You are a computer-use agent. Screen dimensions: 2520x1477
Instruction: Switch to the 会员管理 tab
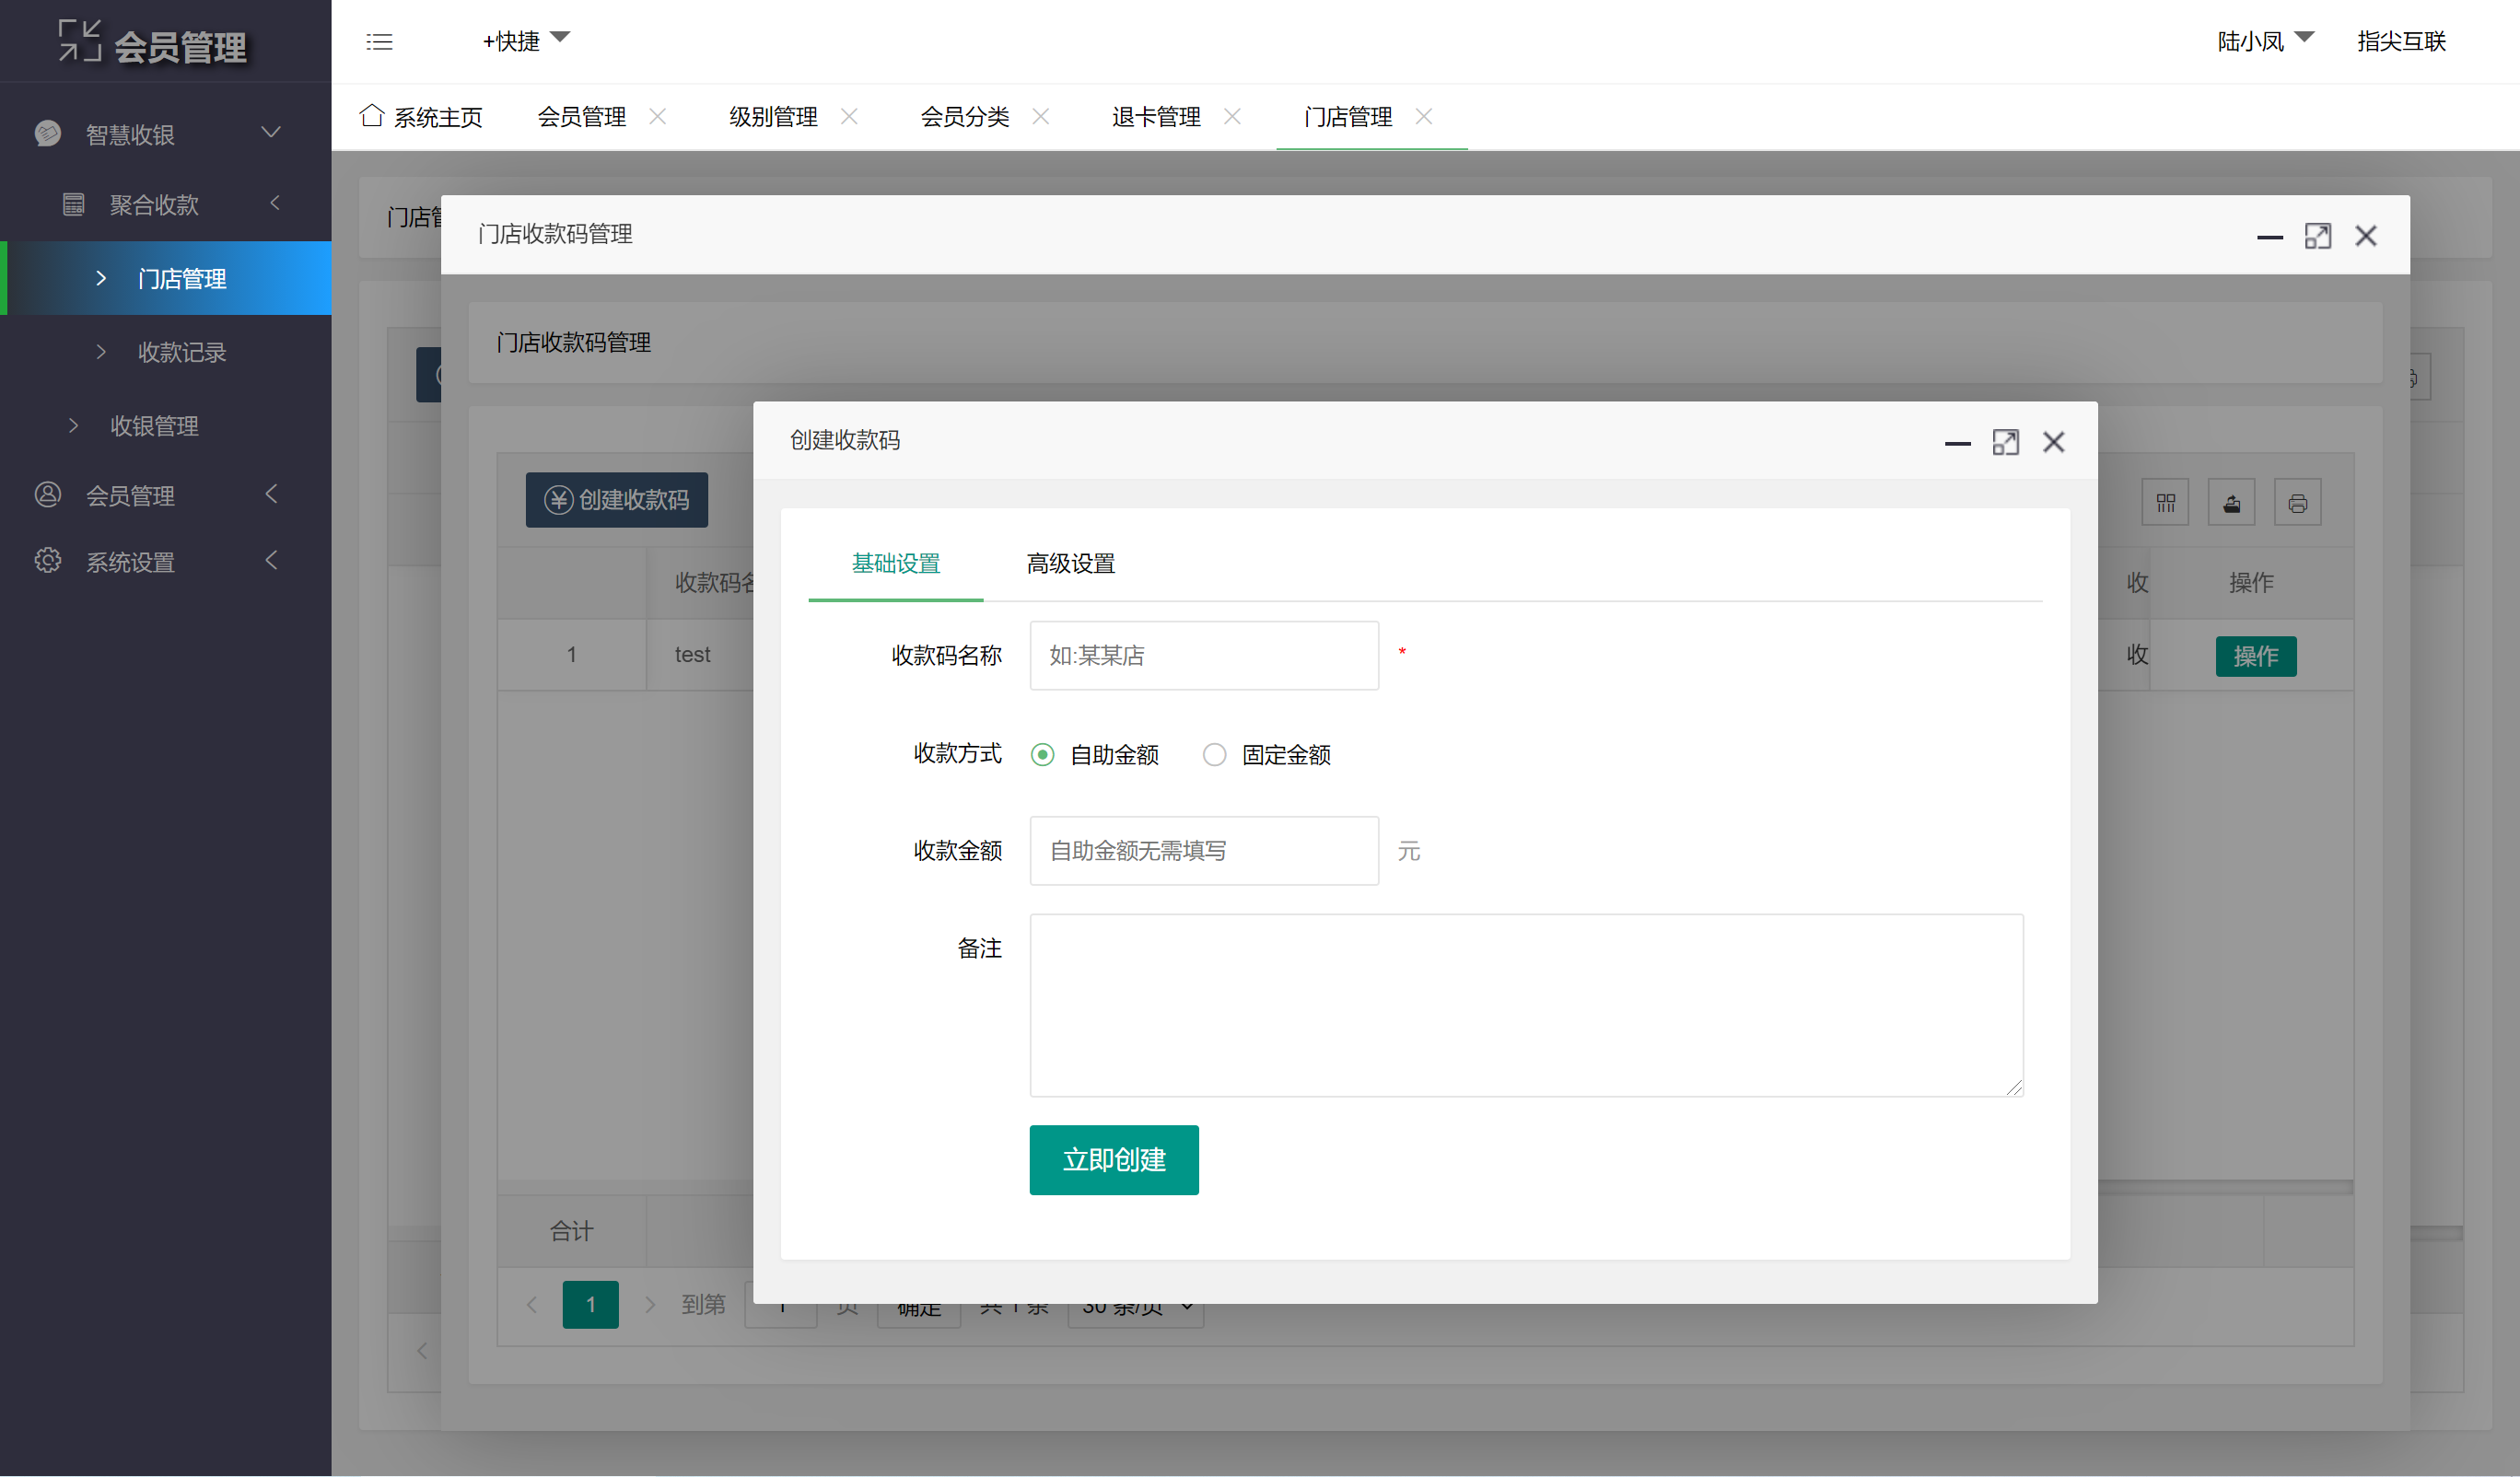click(581, 116)
